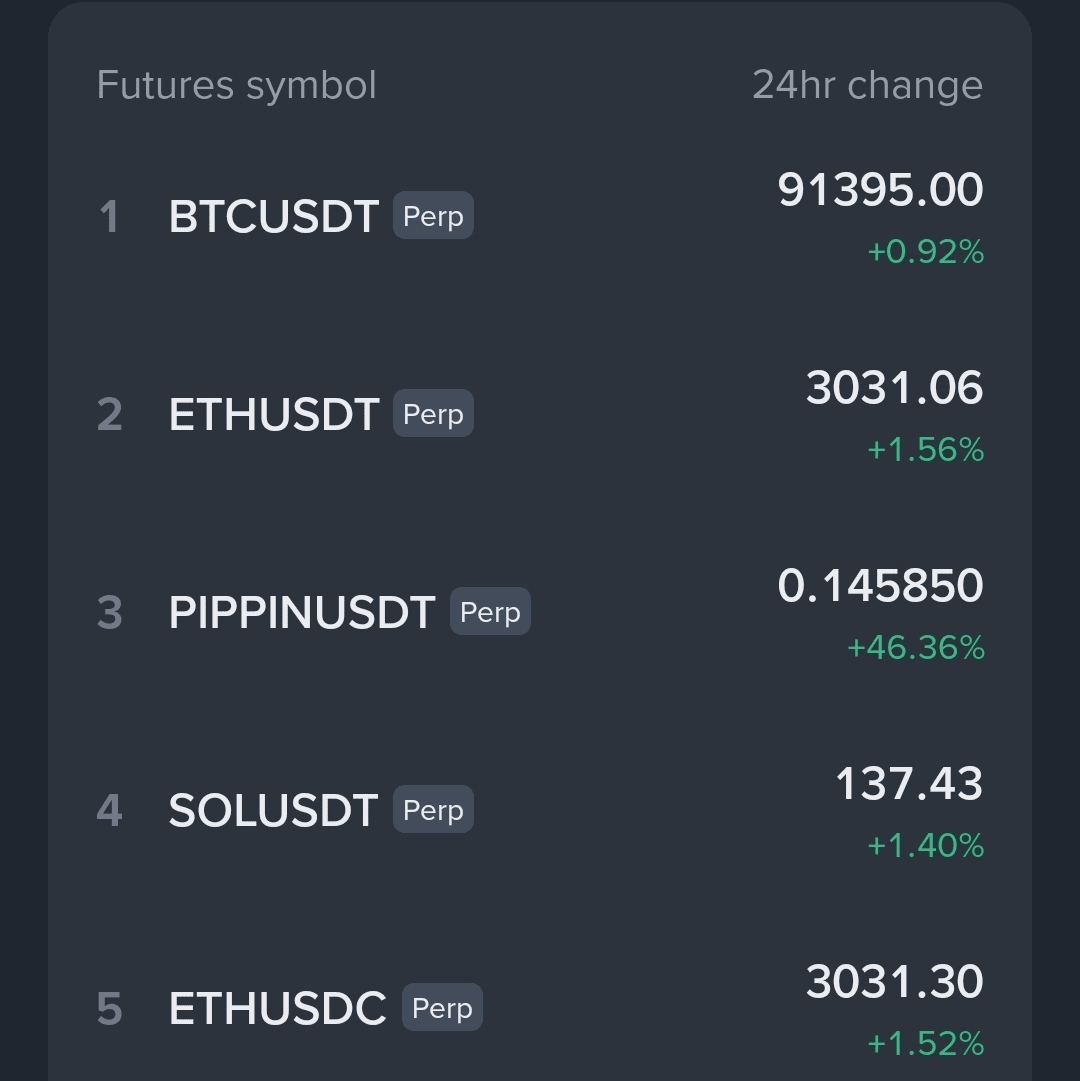Click the Futures symbol column header
Viewport: 1080px width, 1081px height.
tap(237, 86)
